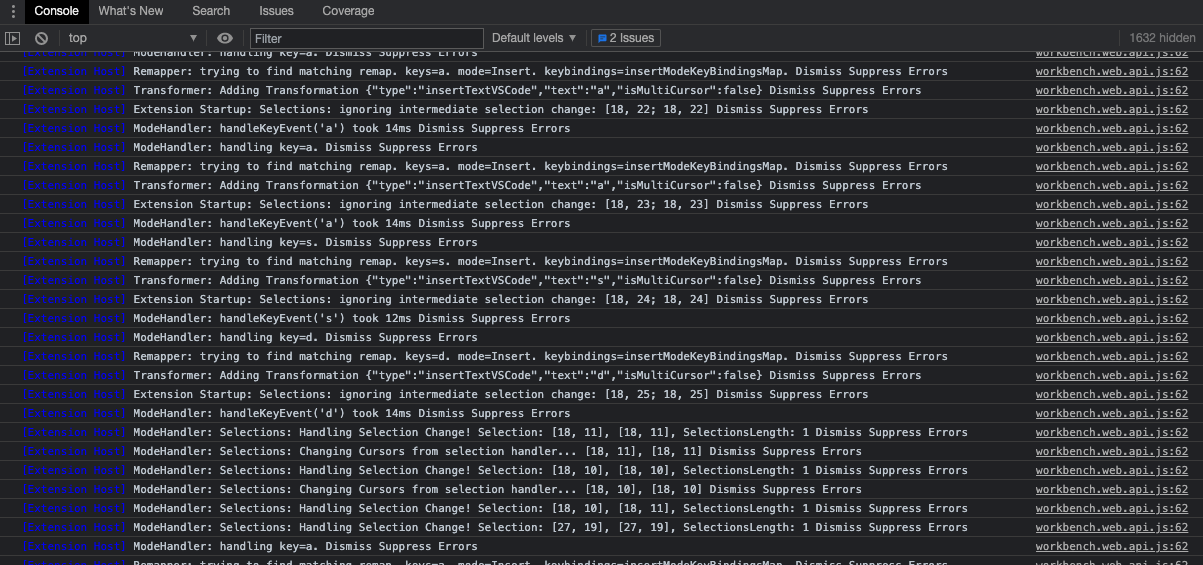Select the handleKeyEvent('d') took 14ms message

(x=352, y=413)
